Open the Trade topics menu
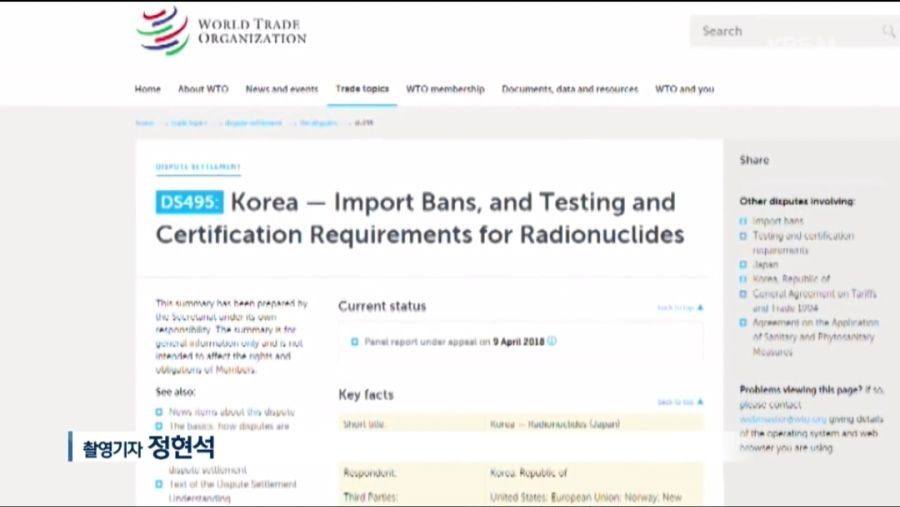 [362, 89]
